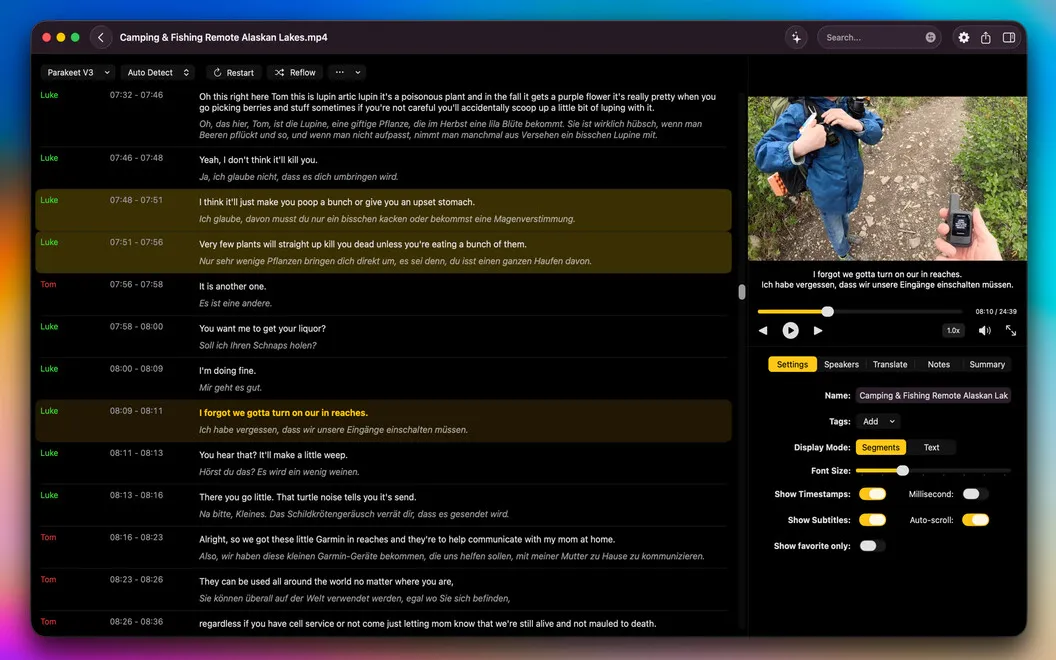The width and height of the screenshot is (1056, 660).
Task: Open the AI sparkle assistant icon
Action: click(x=796, y=38)
